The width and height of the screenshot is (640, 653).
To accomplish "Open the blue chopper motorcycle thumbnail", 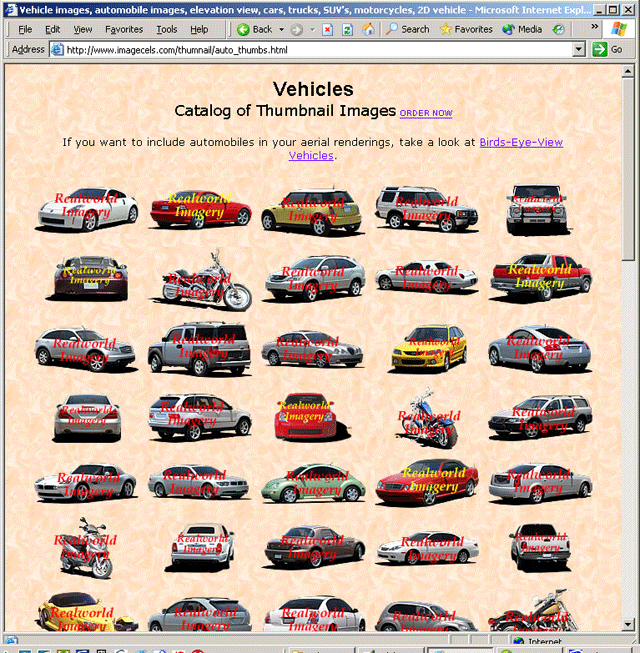I will [429, 418].
